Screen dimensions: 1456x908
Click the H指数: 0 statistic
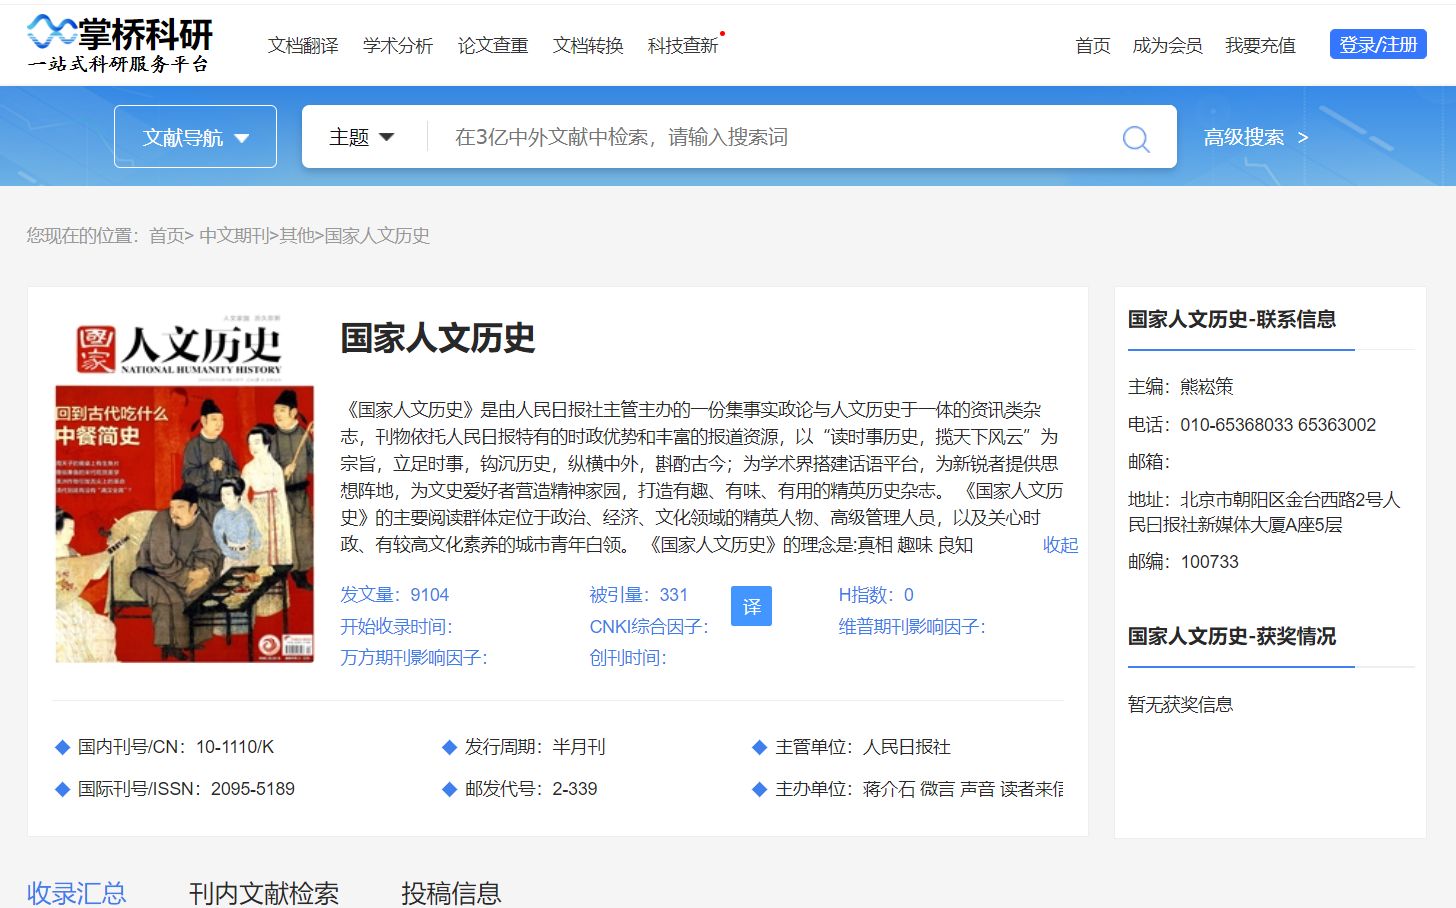tap(876, 595)
